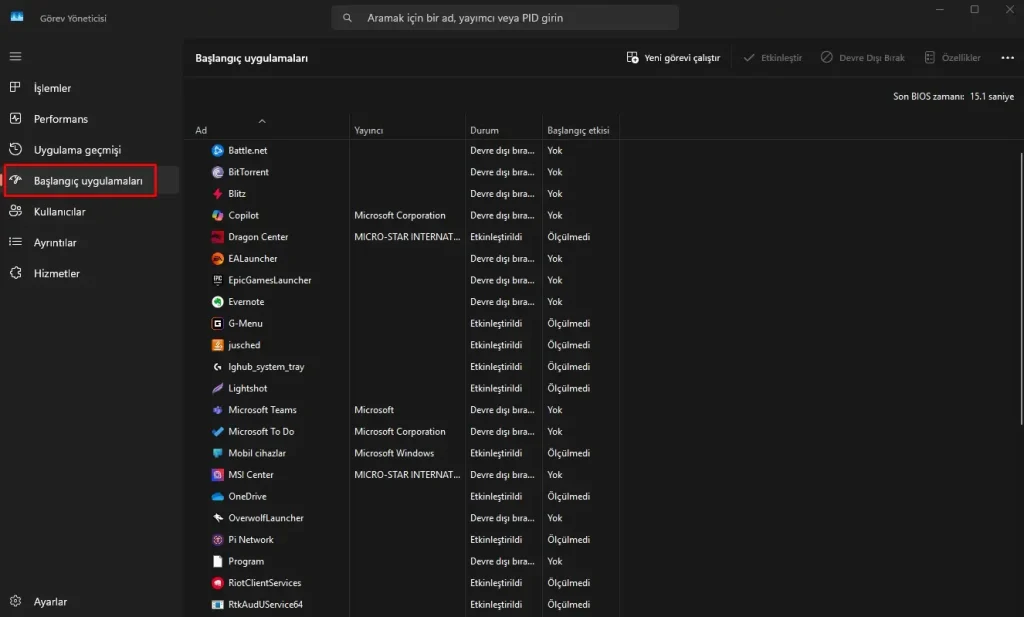Viewport: 1024px width, 617px height.
Task: Click the Lightshot feather icon
Action: (x=217, y=388)
